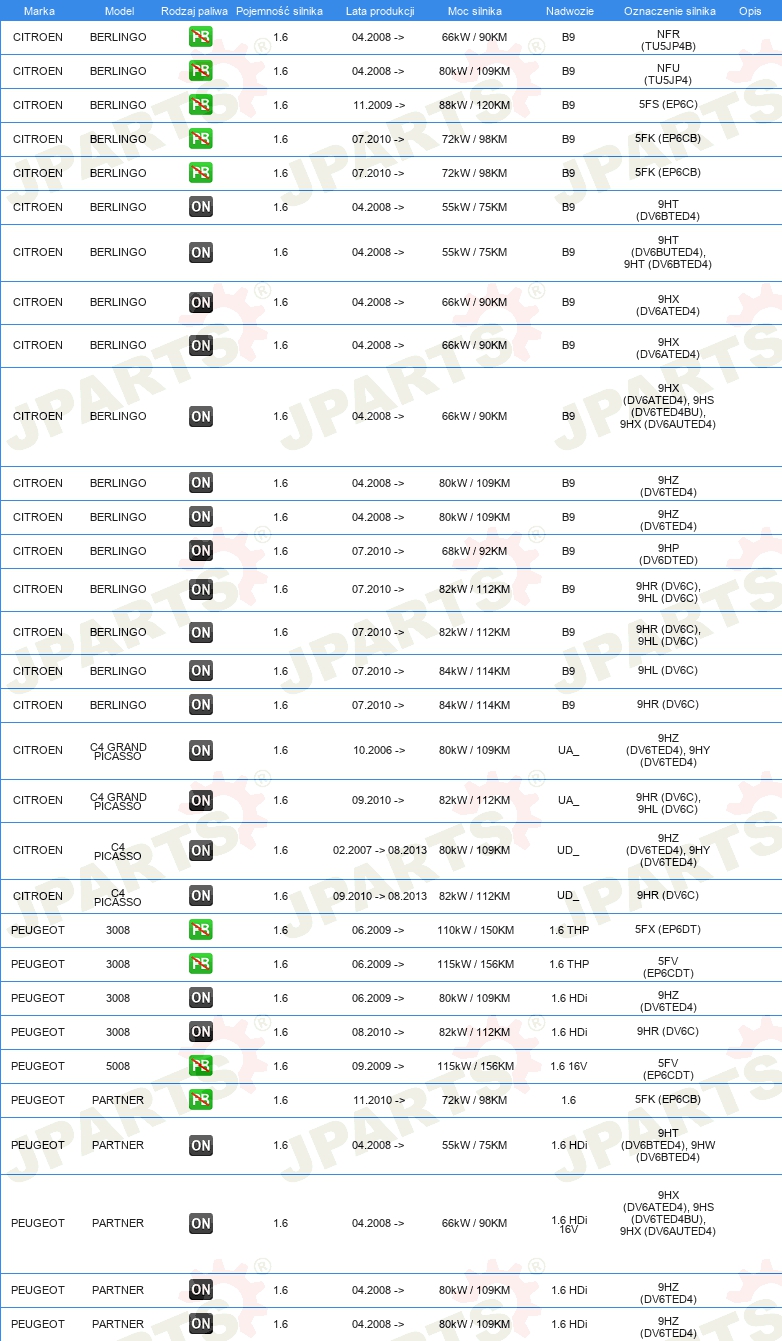Click ON icon in Peugeot Partner 55kW / 75KM row
The height and width of the screenshot is (1341, 782).
200,1145
